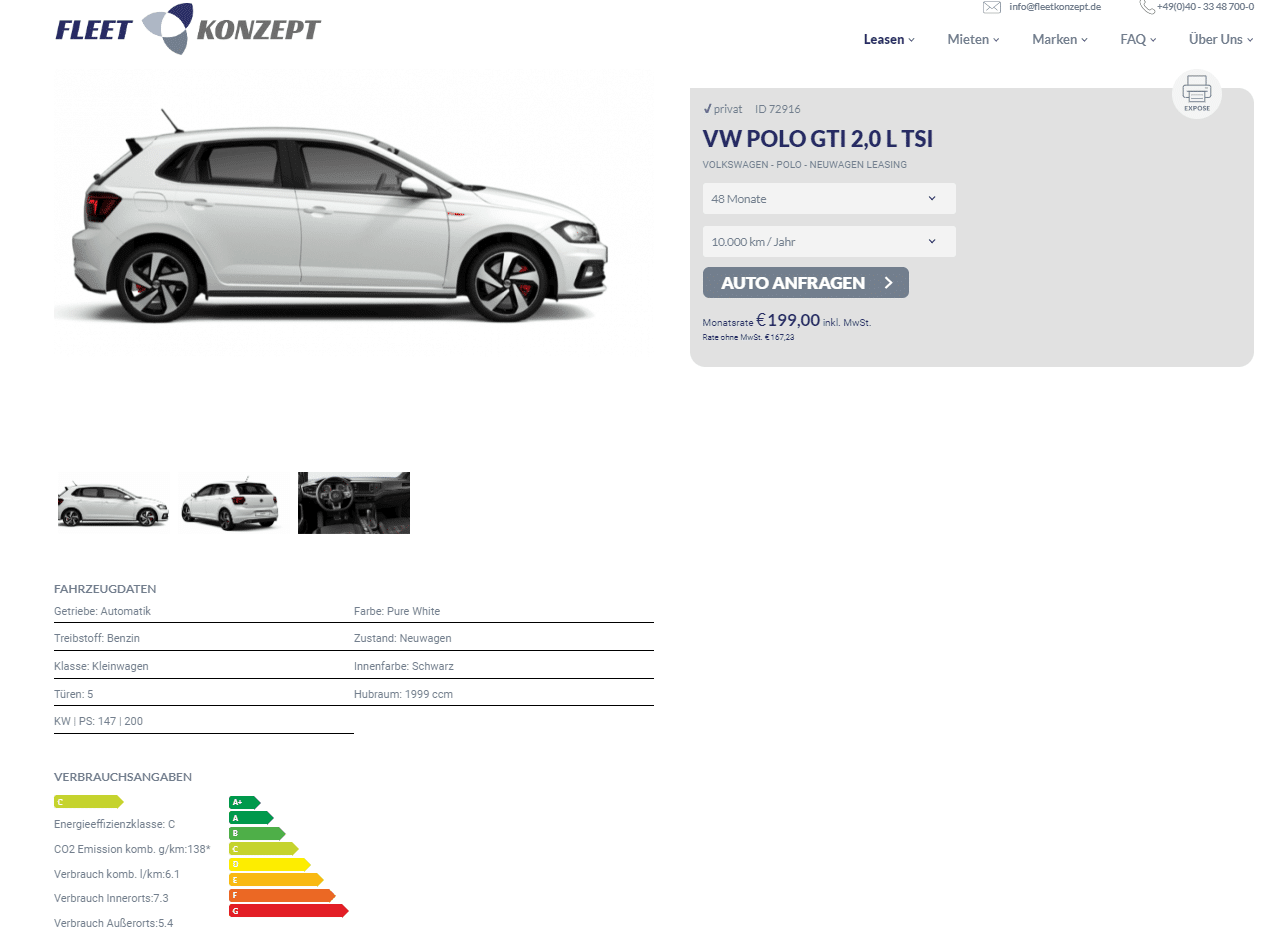Click 'Volkswagen - Polo - Neuwagen Leasing' subtitle

click(805, 165)
